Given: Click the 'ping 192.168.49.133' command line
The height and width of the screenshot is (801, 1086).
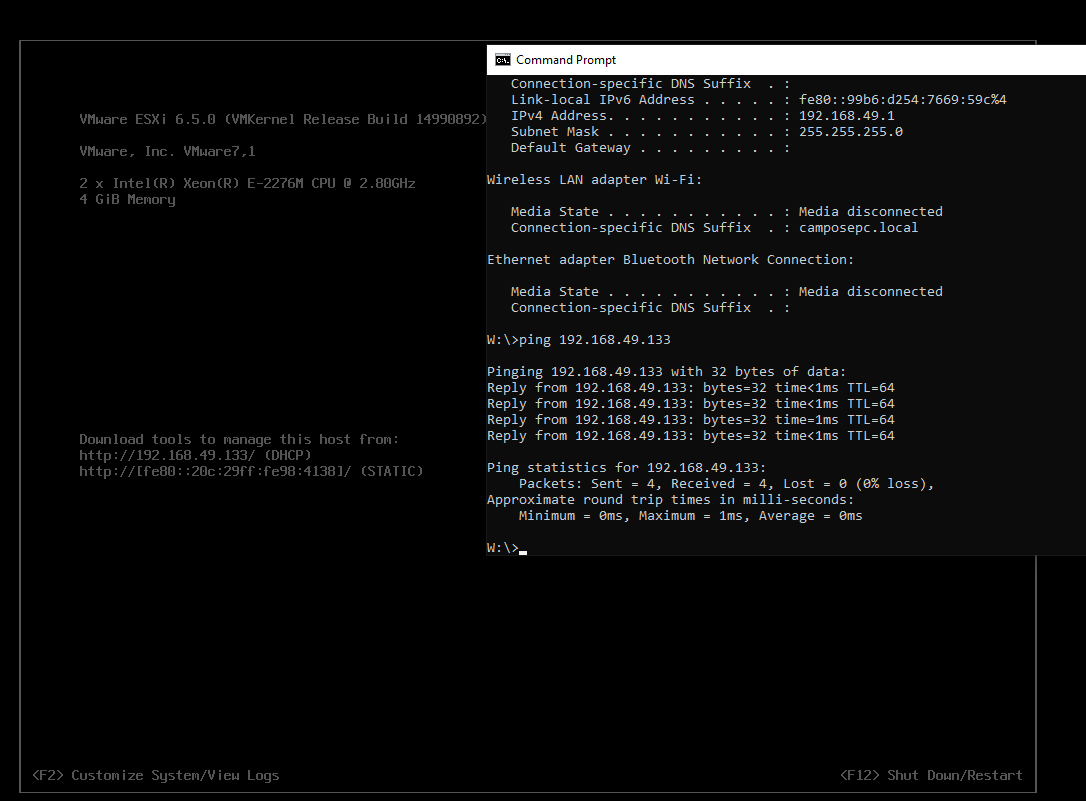Looking at the screenshot, I should click(x=579, y=340).
